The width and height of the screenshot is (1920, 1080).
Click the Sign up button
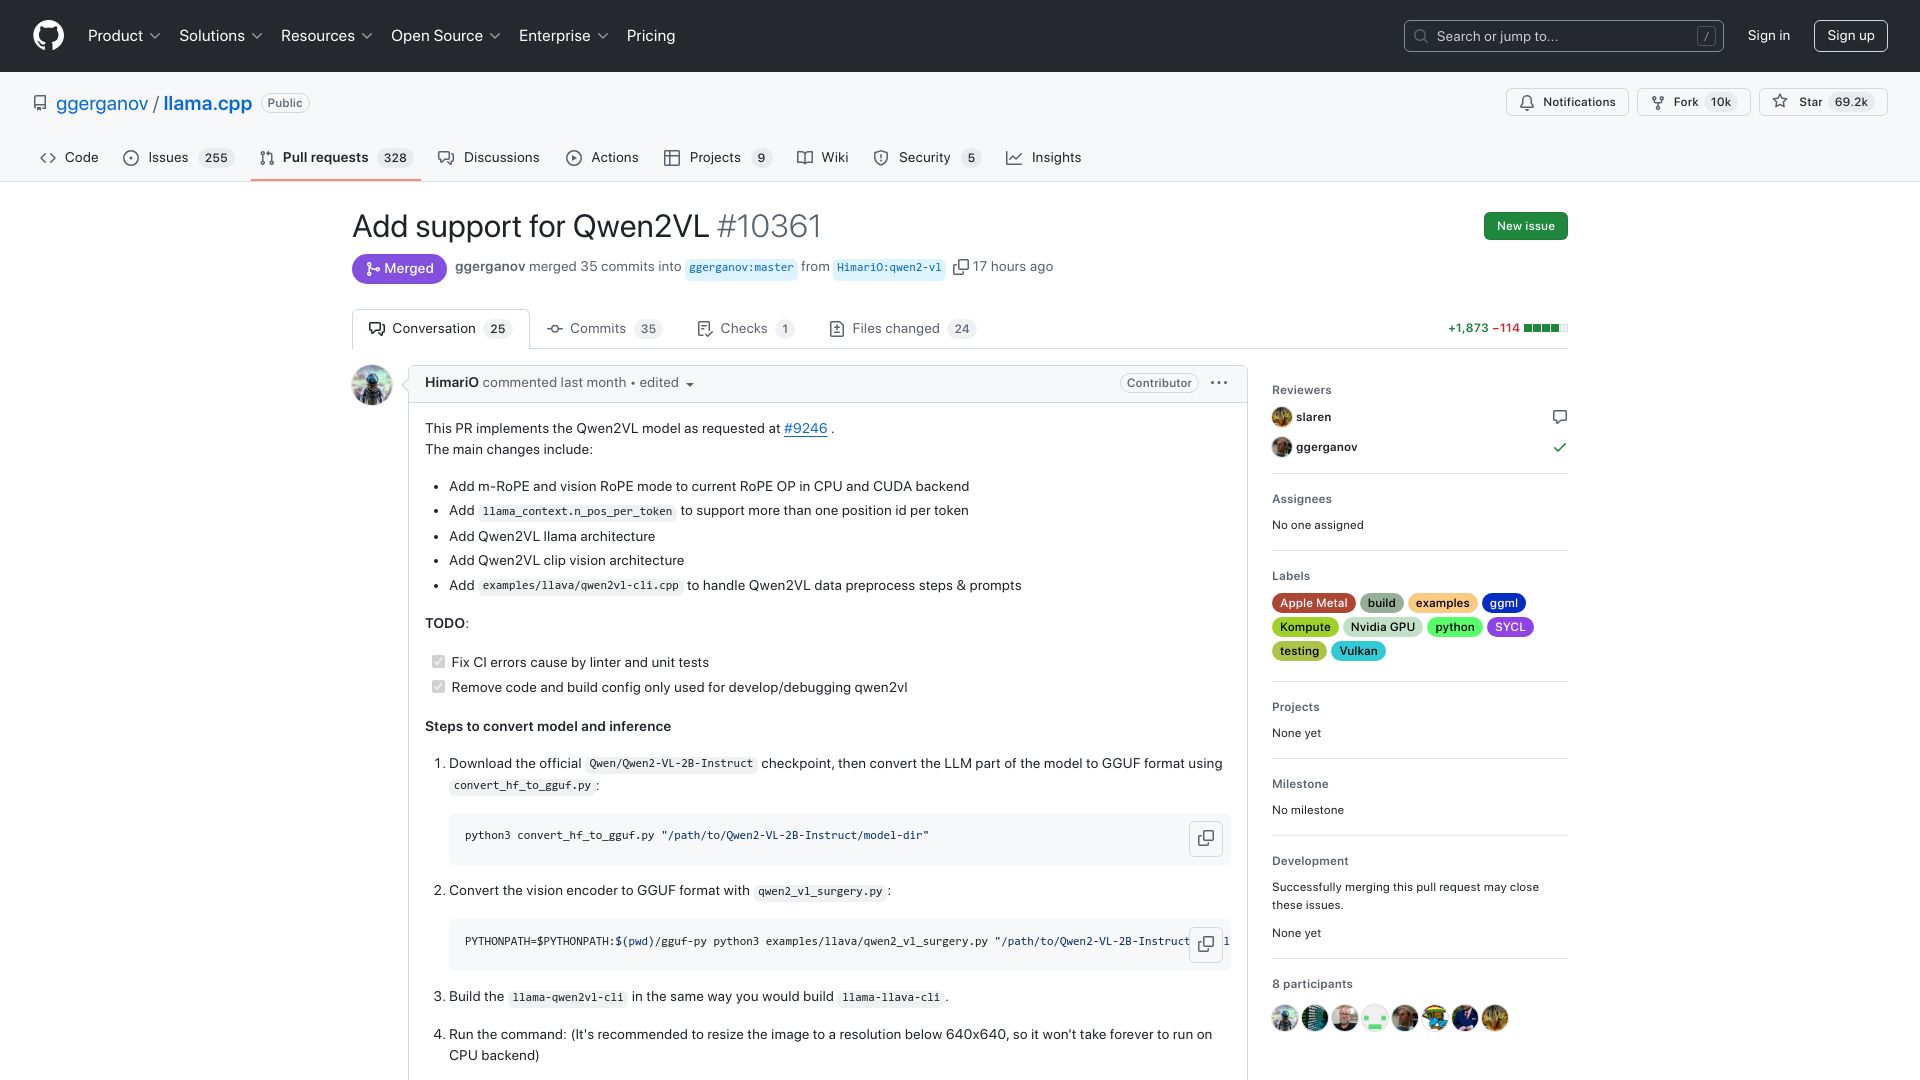[1850, 36]
